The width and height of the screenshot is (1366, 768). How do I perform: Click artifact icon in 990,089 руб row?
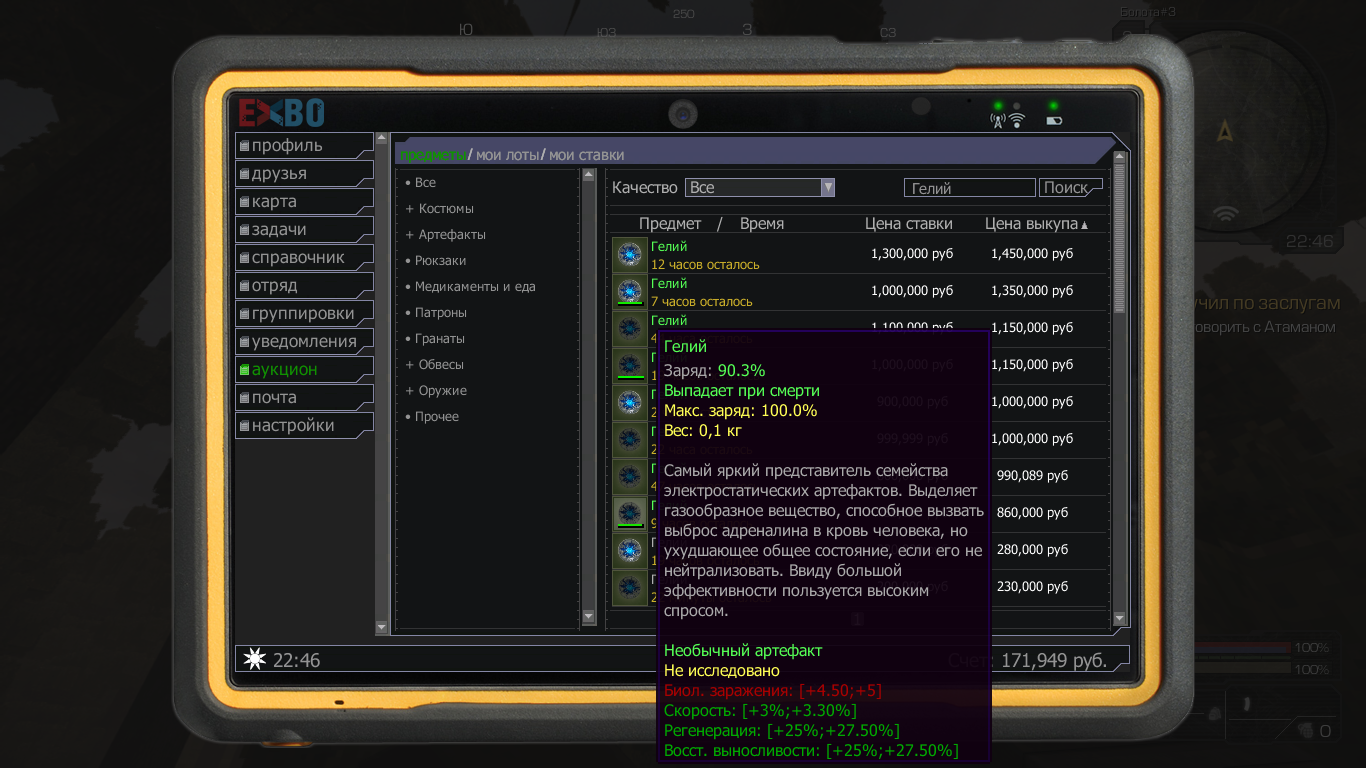click(x=629, y=477)
